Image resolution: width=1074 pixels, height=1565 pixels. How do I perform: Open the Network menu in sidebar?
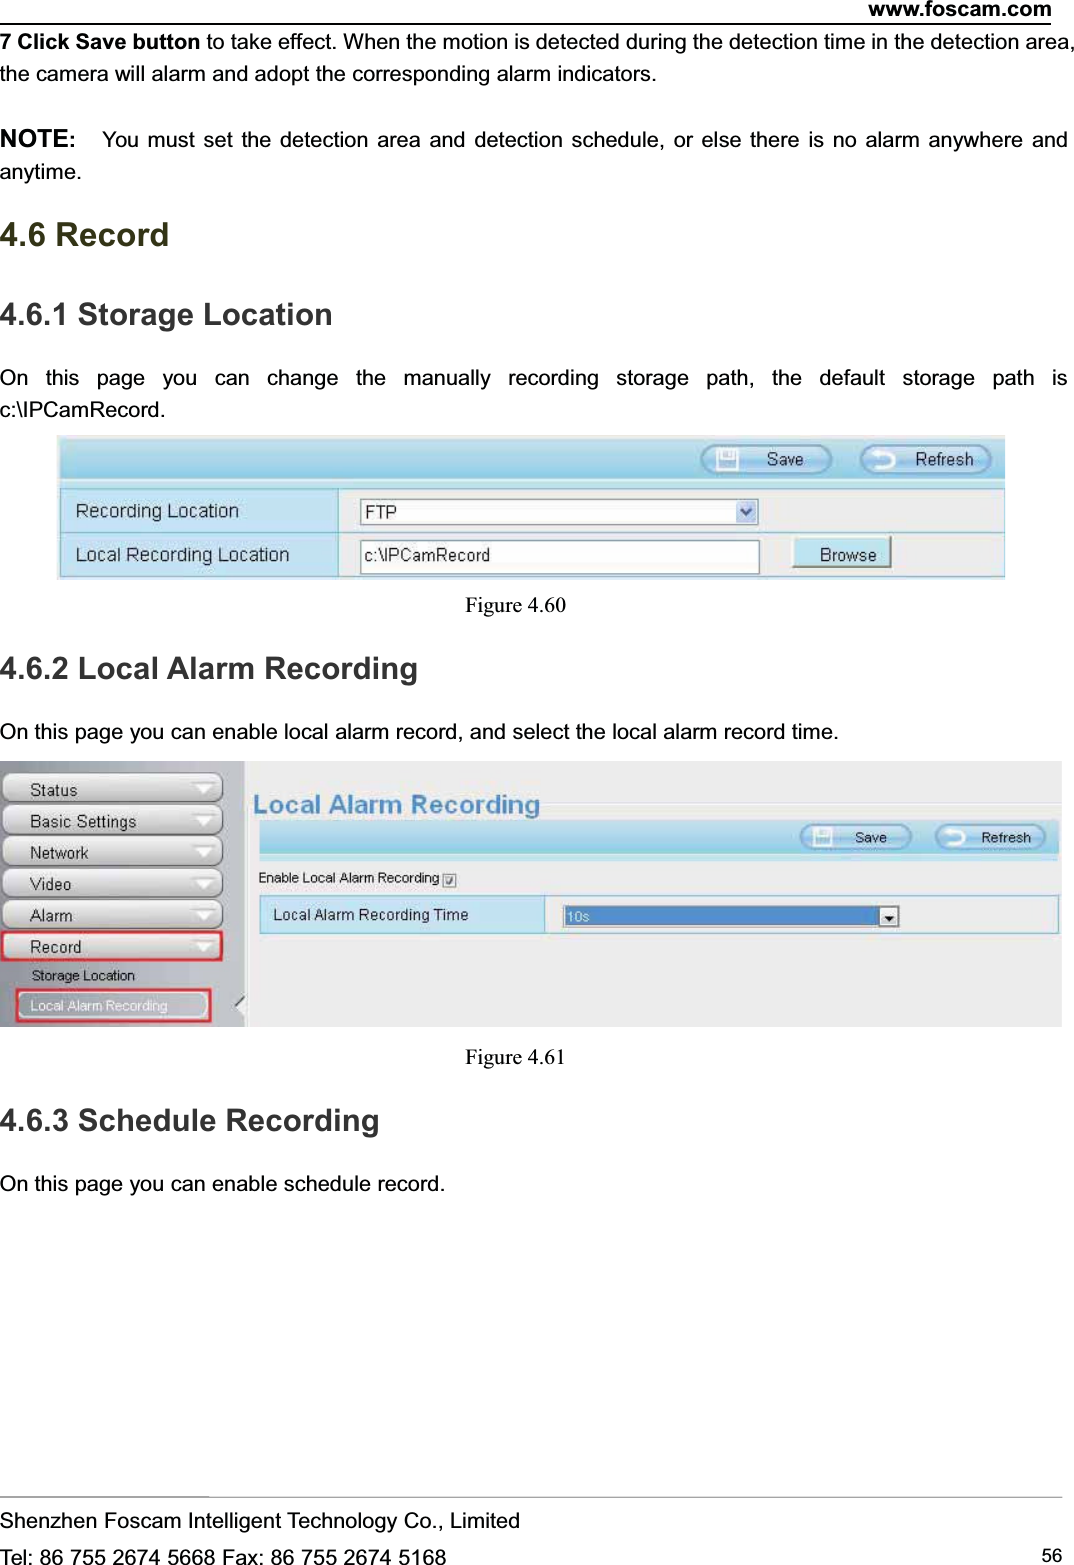click(112, 852)
